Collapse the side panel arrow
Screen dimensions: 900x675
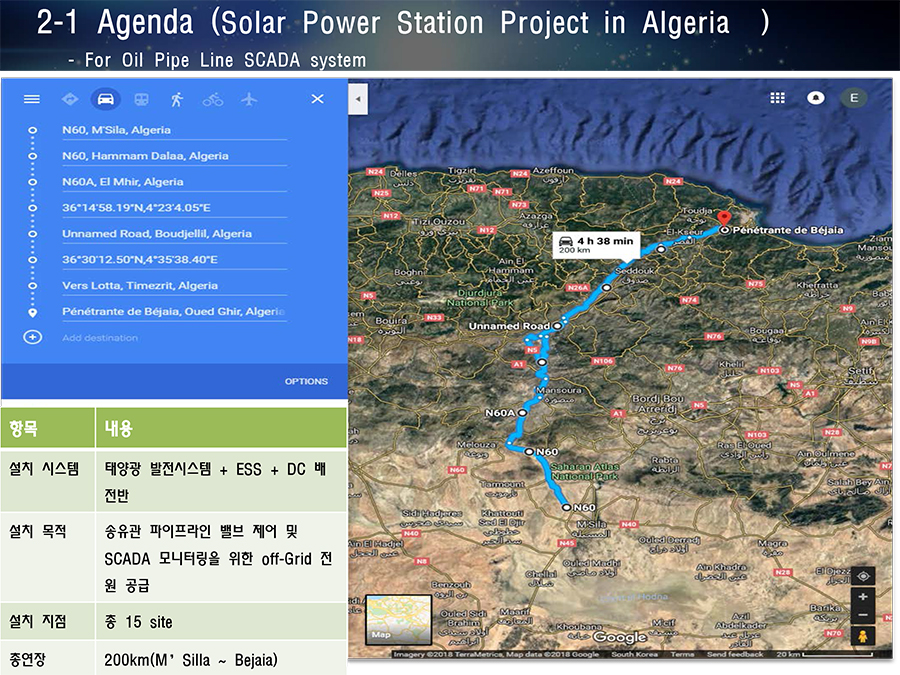click(x=358, y=99)
